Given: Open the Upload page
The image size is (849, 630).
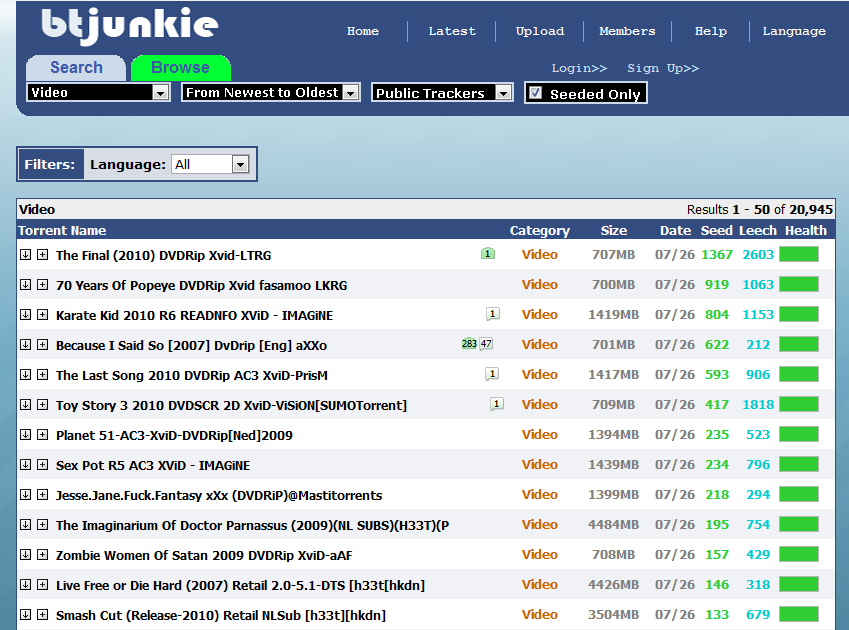Looking at the screenshot, I should 540,31.
